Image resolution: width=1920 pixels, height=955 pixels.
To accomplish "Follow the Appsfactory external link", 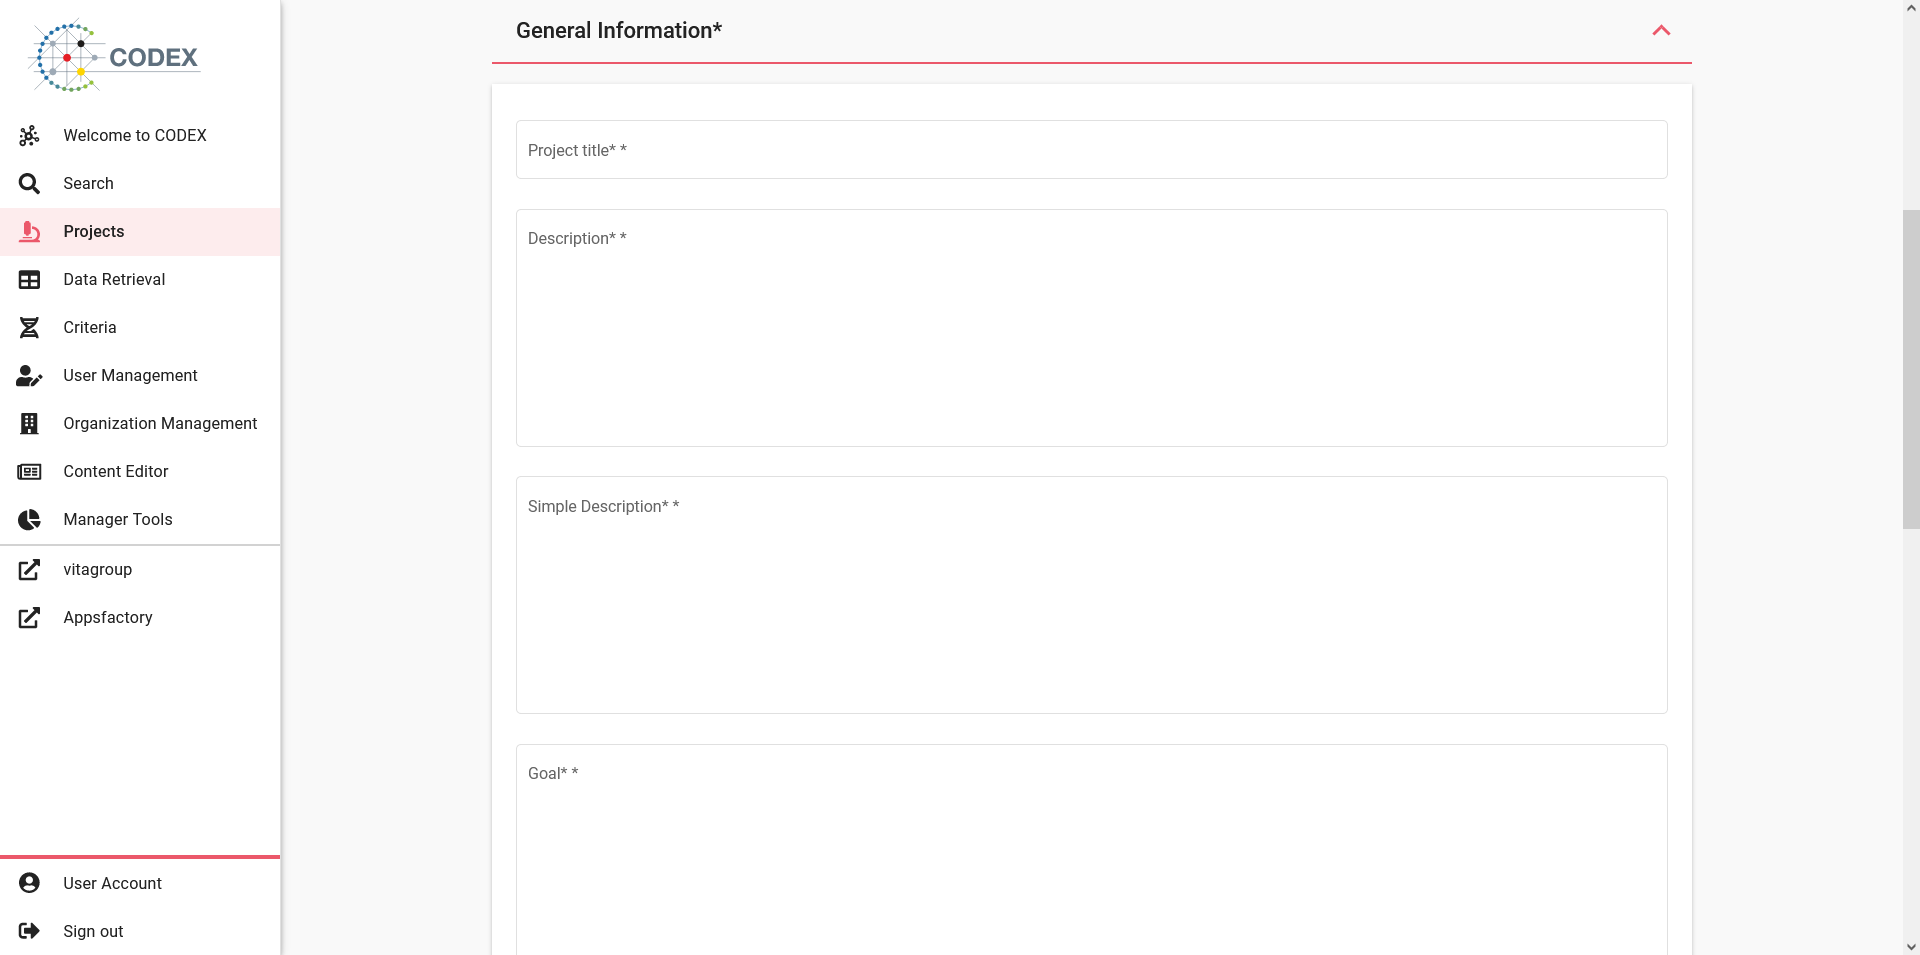I will click(x=140, y=617).
